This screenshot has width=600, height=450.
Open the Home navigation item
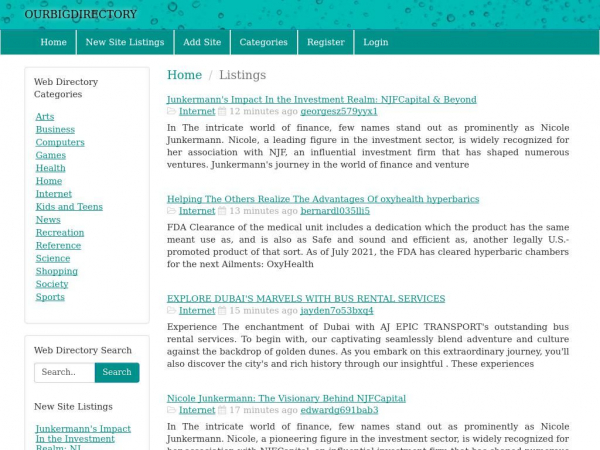(x=54, y=42)
